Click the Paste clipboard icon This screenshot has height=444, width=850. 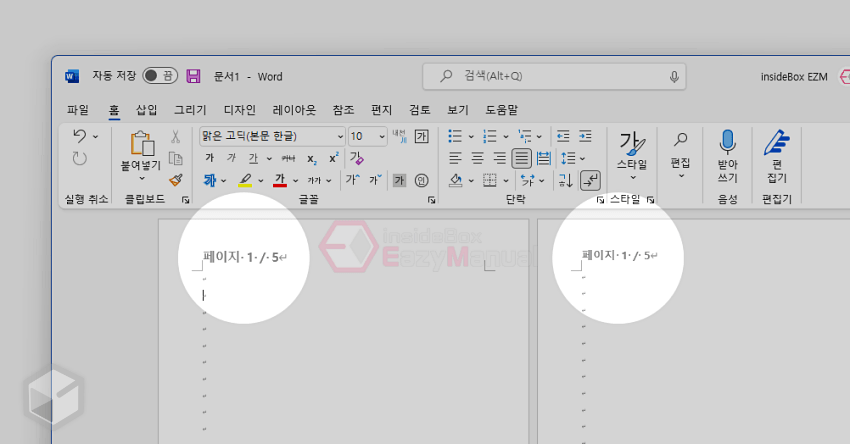142,144
